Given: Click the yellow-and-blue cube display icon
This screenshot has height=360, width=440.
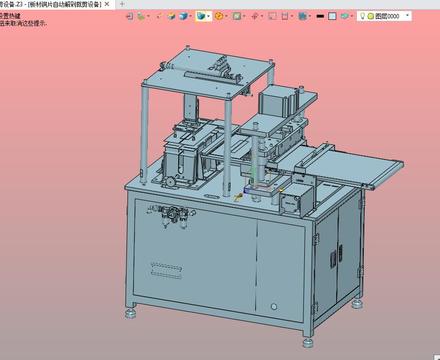Looking at the screenshot, I should [x=171, y=16].
